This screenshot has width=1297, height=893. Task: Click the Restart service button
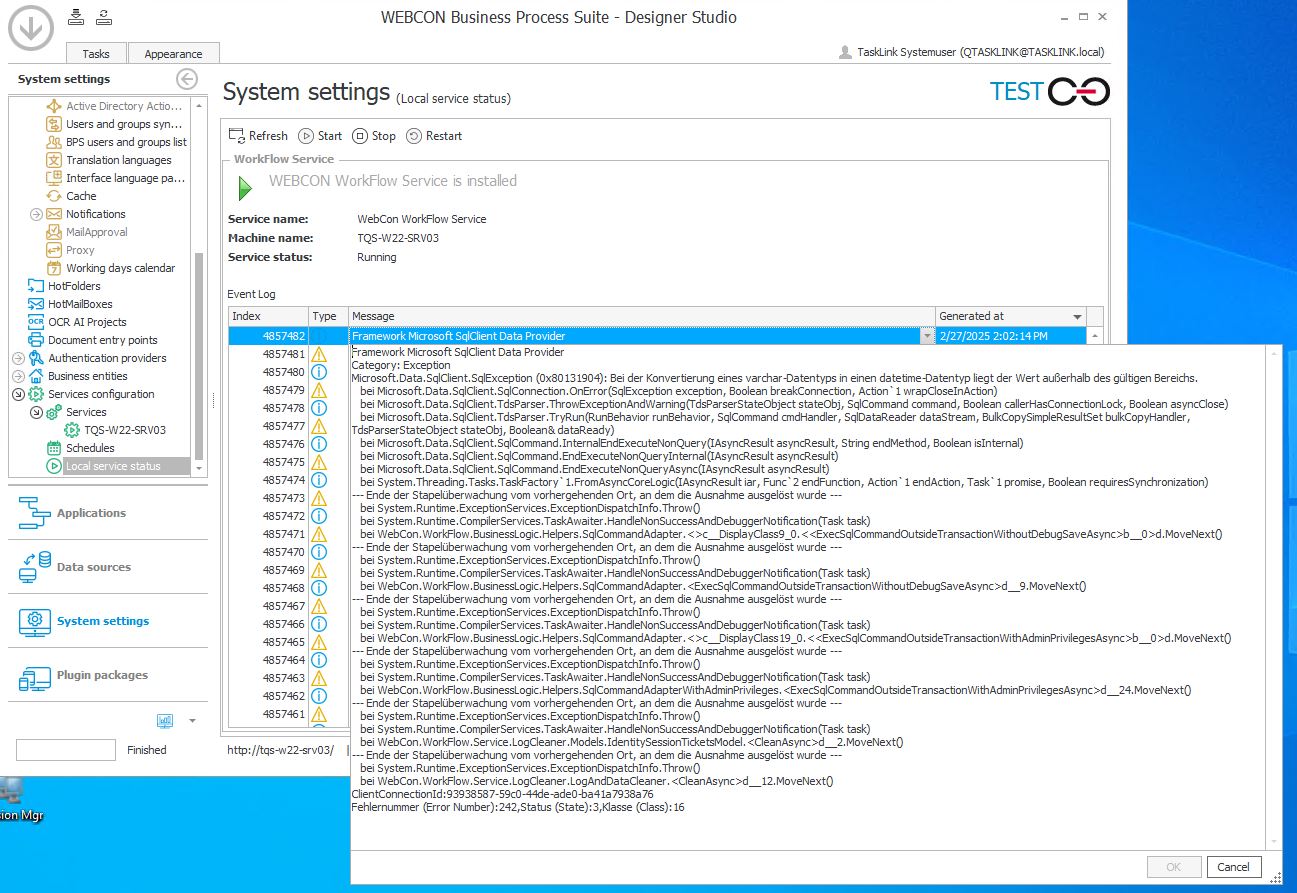point(434,136)
